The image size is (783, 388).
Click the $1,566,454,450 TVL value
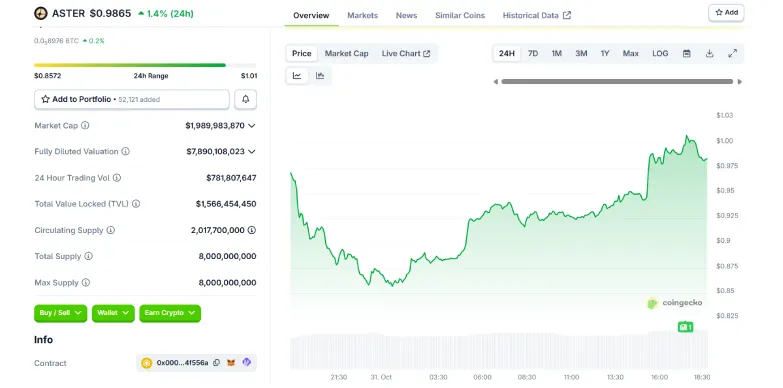(x=226, y=204)
